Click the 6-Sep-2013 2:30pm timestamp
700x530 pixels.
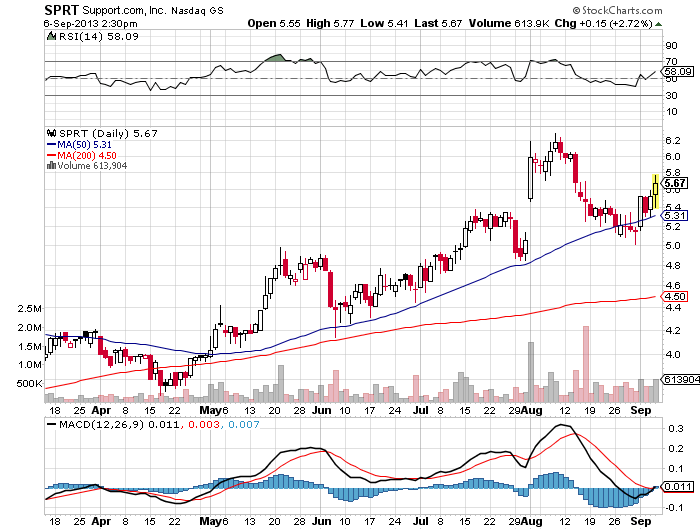(91, 24)
